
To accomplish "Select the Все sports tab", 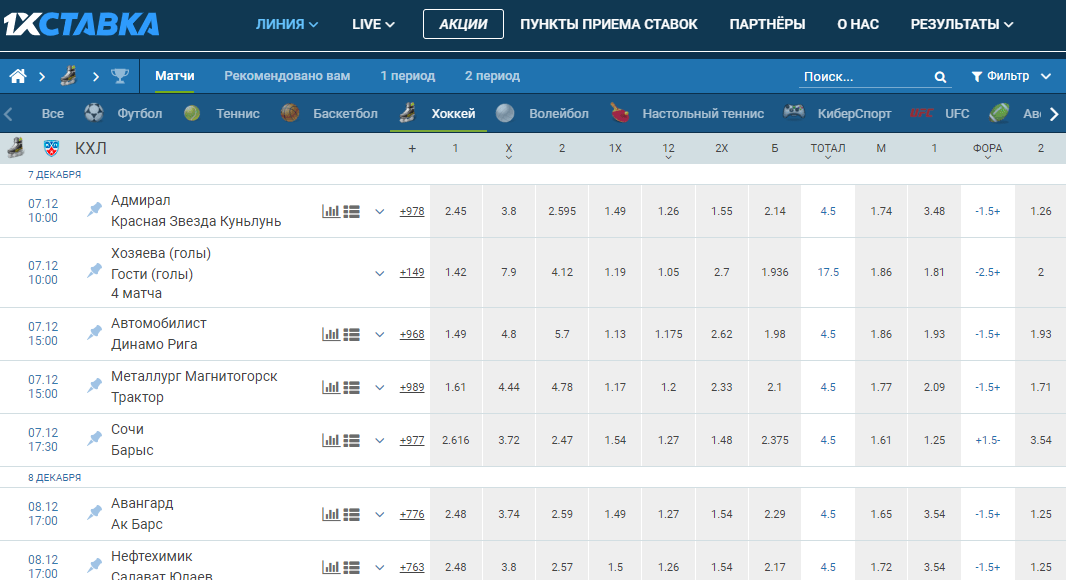I will coord(52,114).
